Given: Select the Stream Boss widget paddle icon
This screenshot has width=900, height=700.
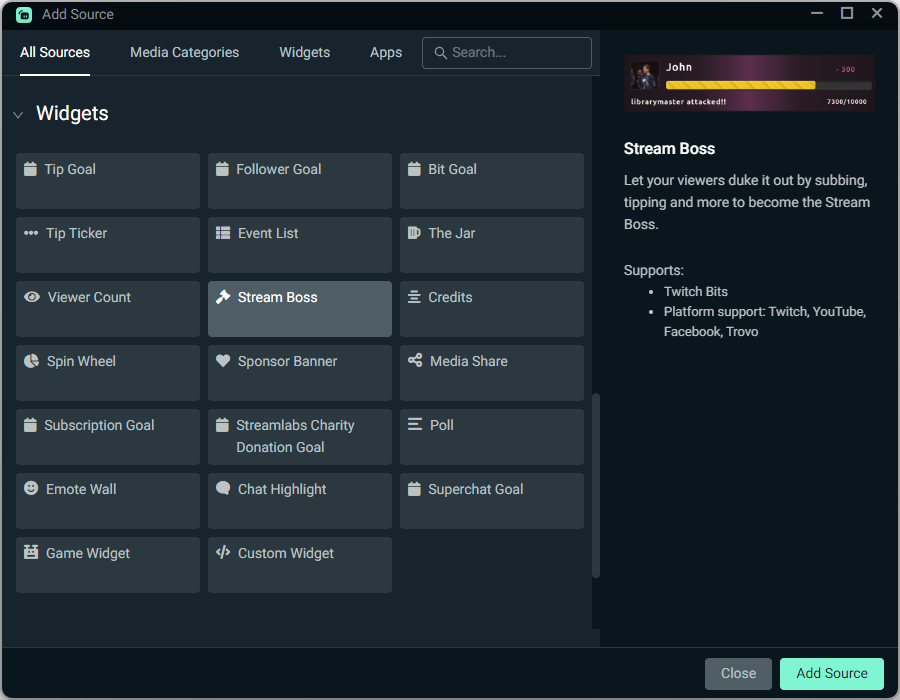Looking at the screenshot, I should click(223, 296).
